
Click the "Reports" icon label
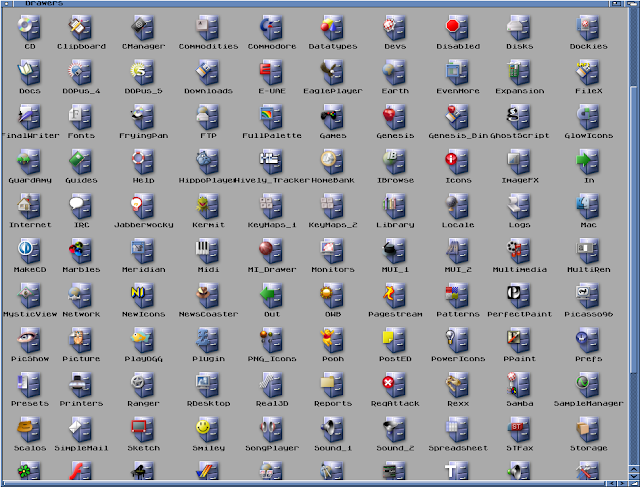pyautogui.click(x=333, y=403)
